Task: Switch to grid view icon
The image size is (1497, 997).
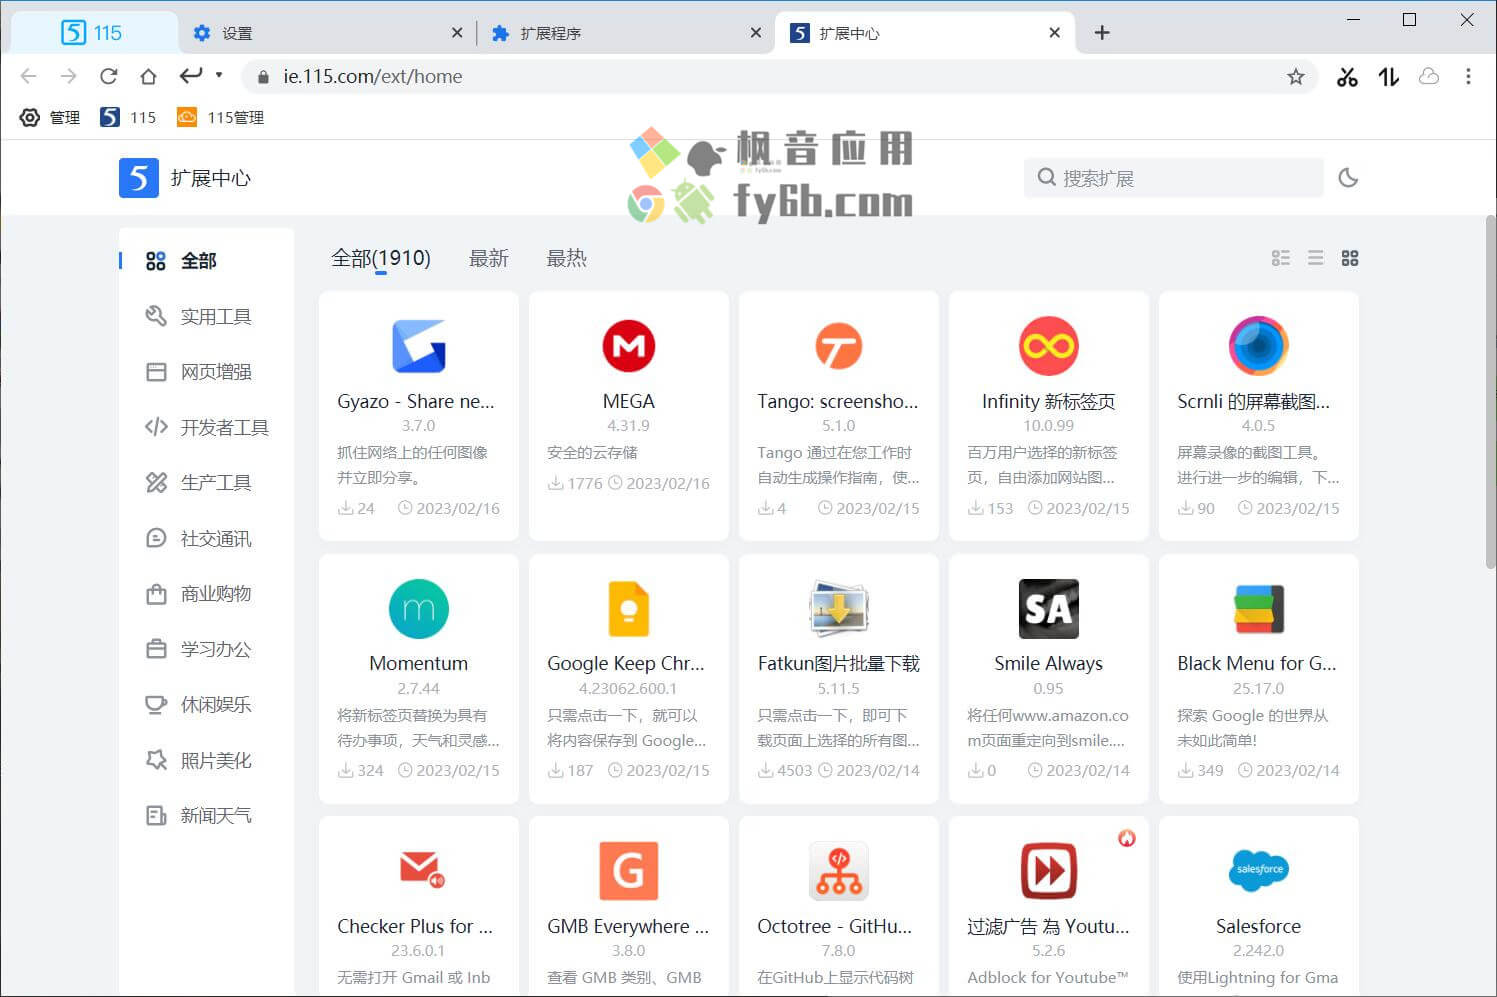Action: click(x=1350, y=258)
